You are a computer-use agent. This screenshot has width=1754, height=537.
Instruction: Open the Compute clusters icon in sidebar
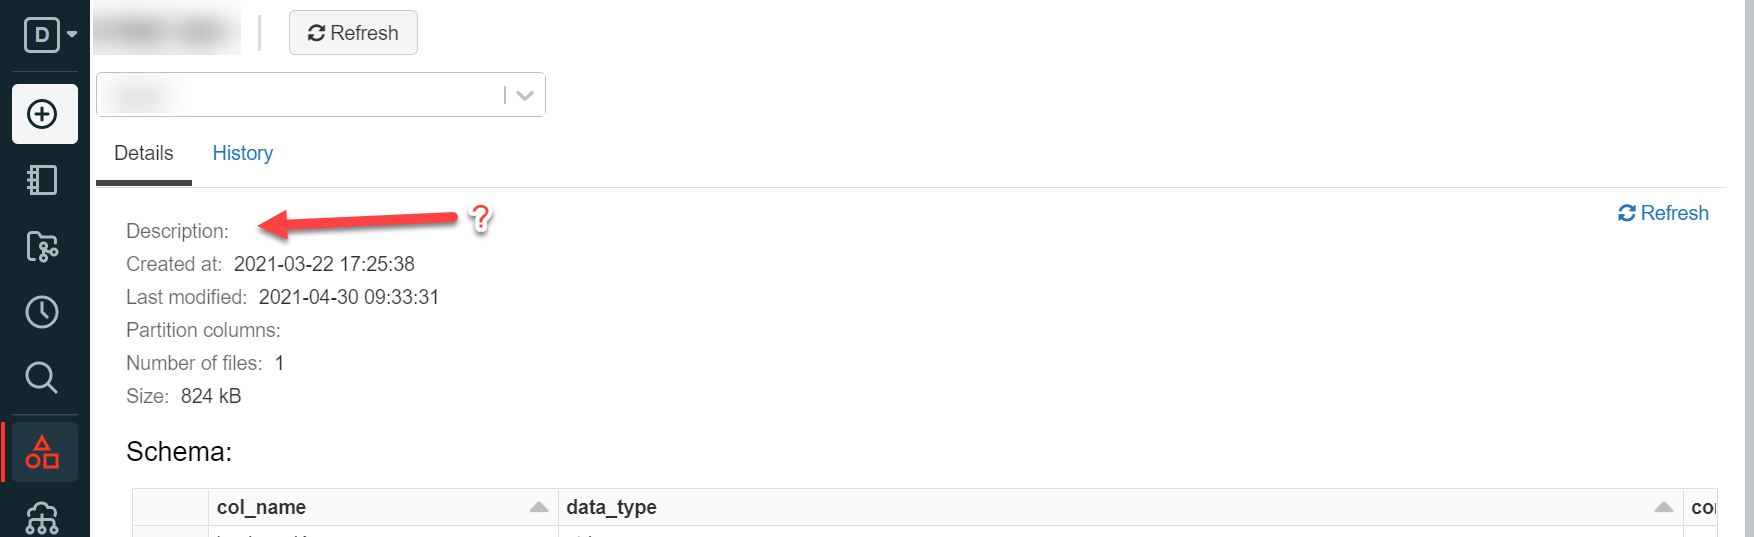pyautogui.click(x=42, y=518)
